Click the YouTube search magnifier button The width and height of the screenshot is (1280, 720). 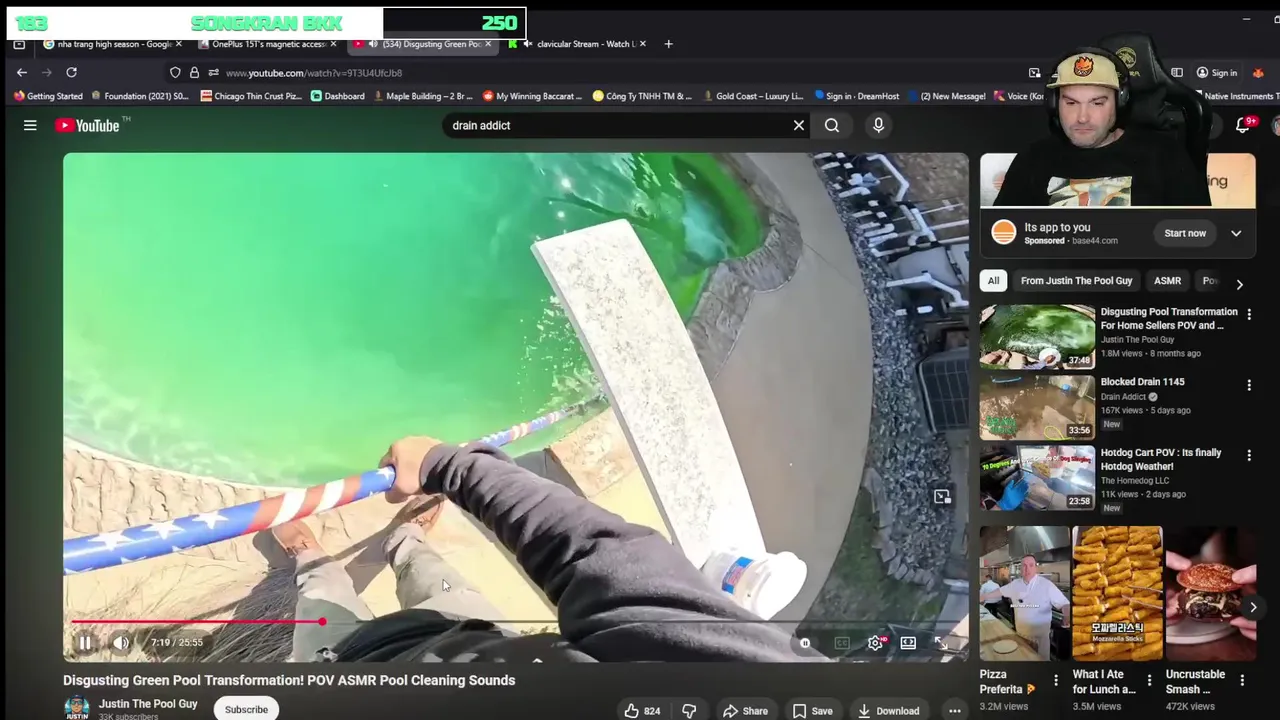(832, 125)
